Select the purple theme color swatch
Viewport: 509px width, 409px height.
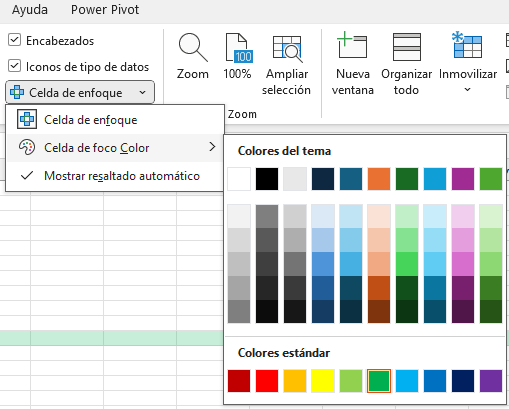[463, 179]
